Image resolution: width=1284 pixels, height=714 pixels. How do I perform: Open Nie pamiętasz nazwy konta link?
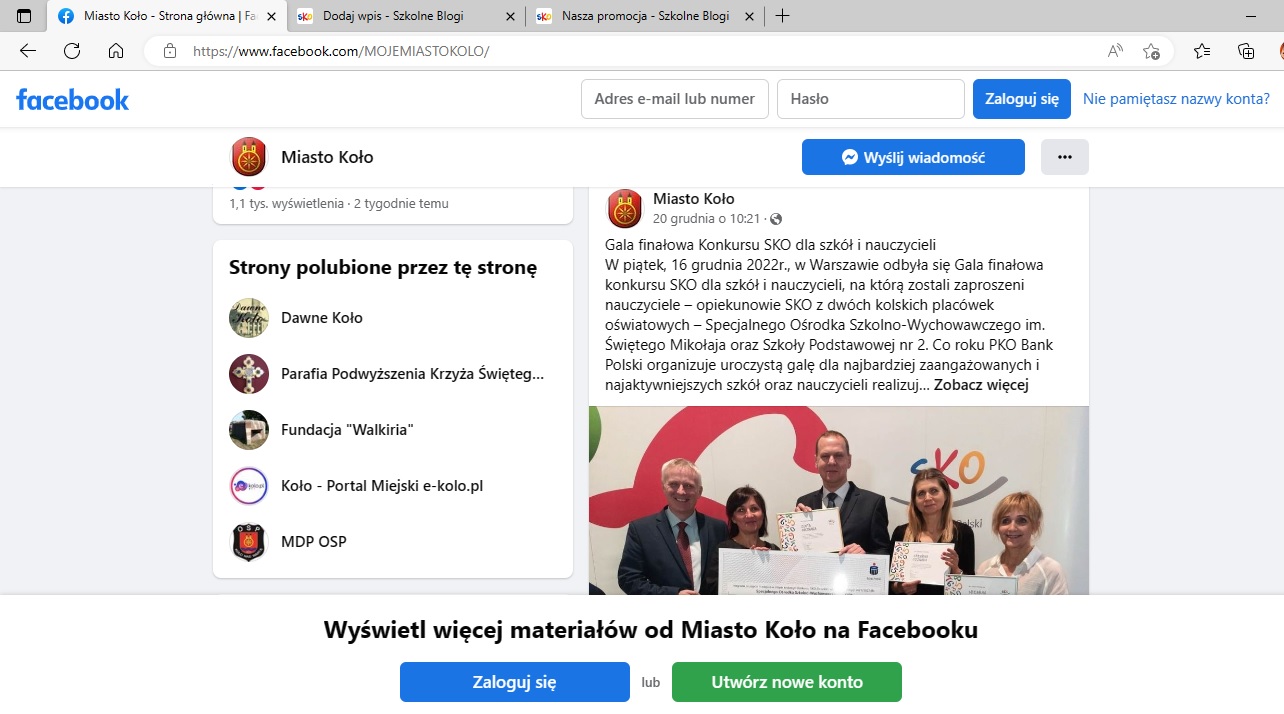click(x=1177, y=99)
